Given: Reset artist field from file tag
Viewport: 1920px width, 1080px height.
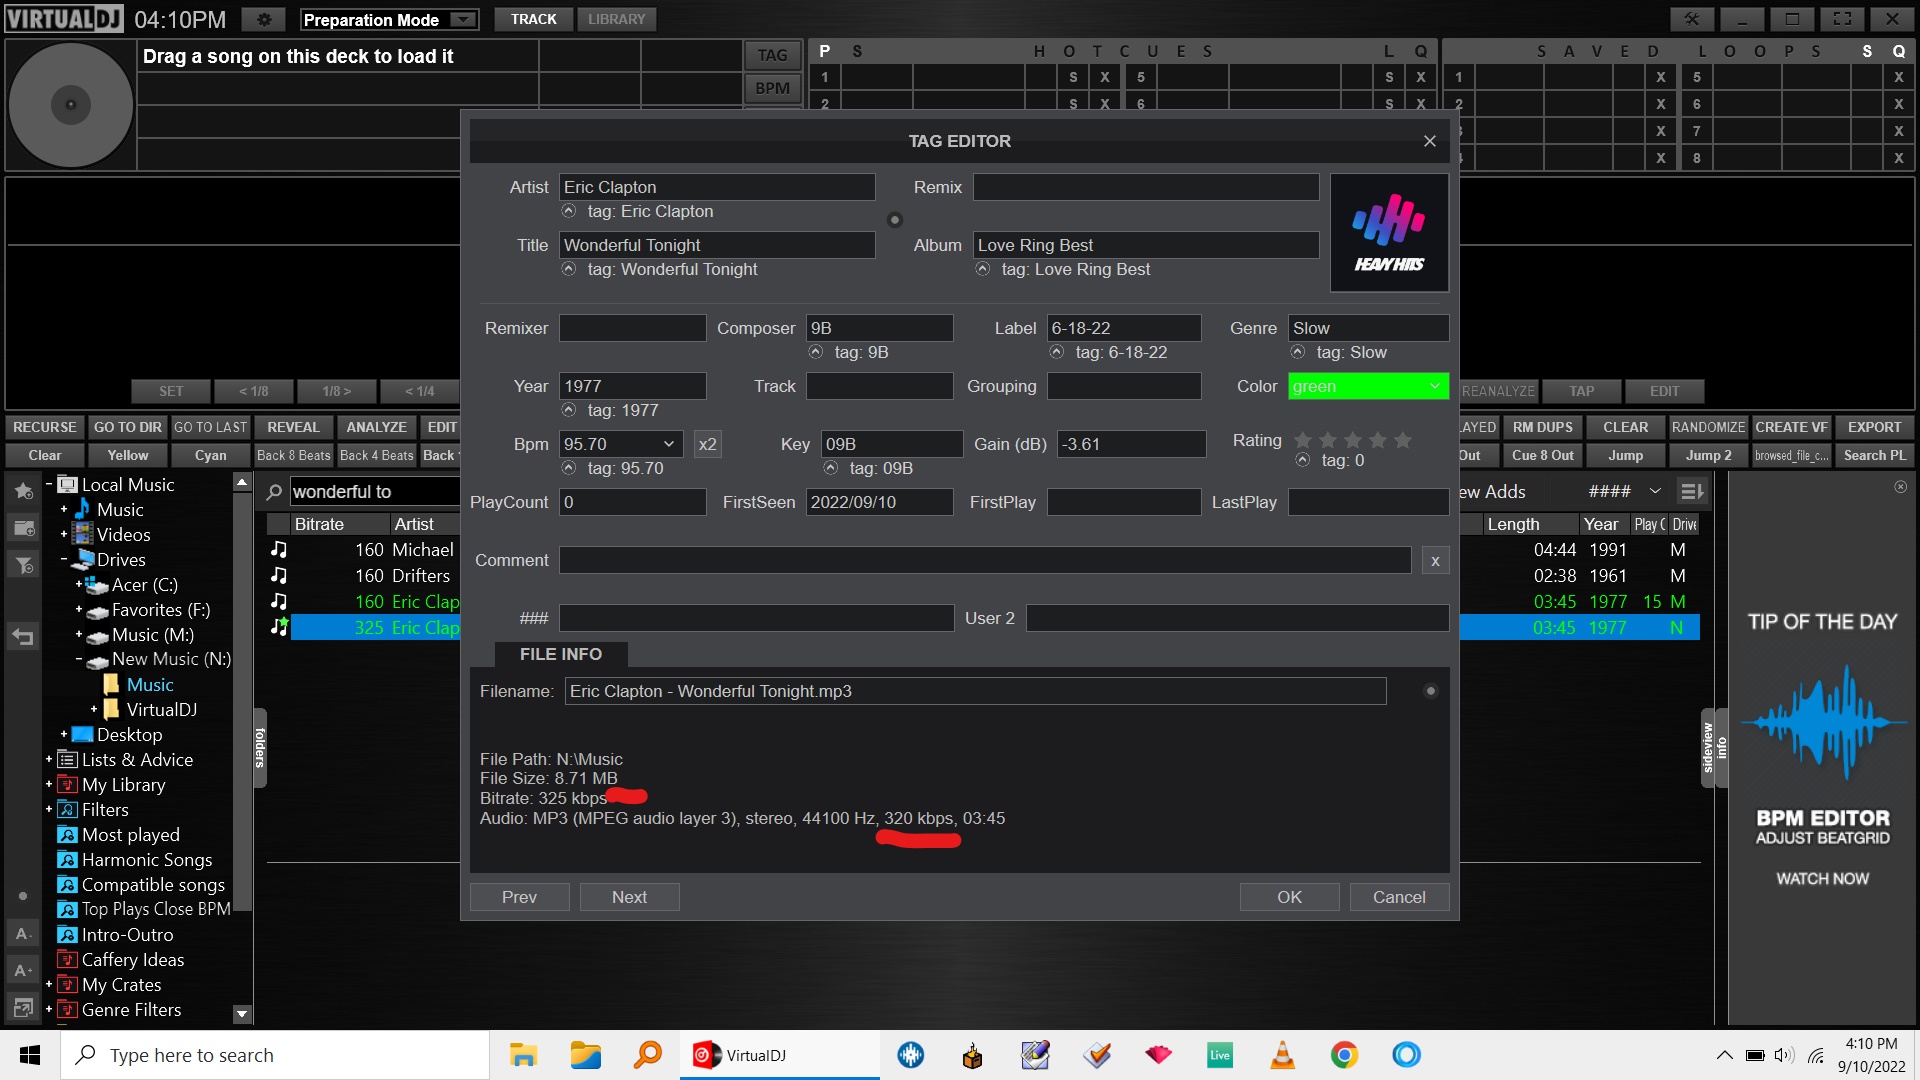Looking at the screenshot, I should coord(569,211).
